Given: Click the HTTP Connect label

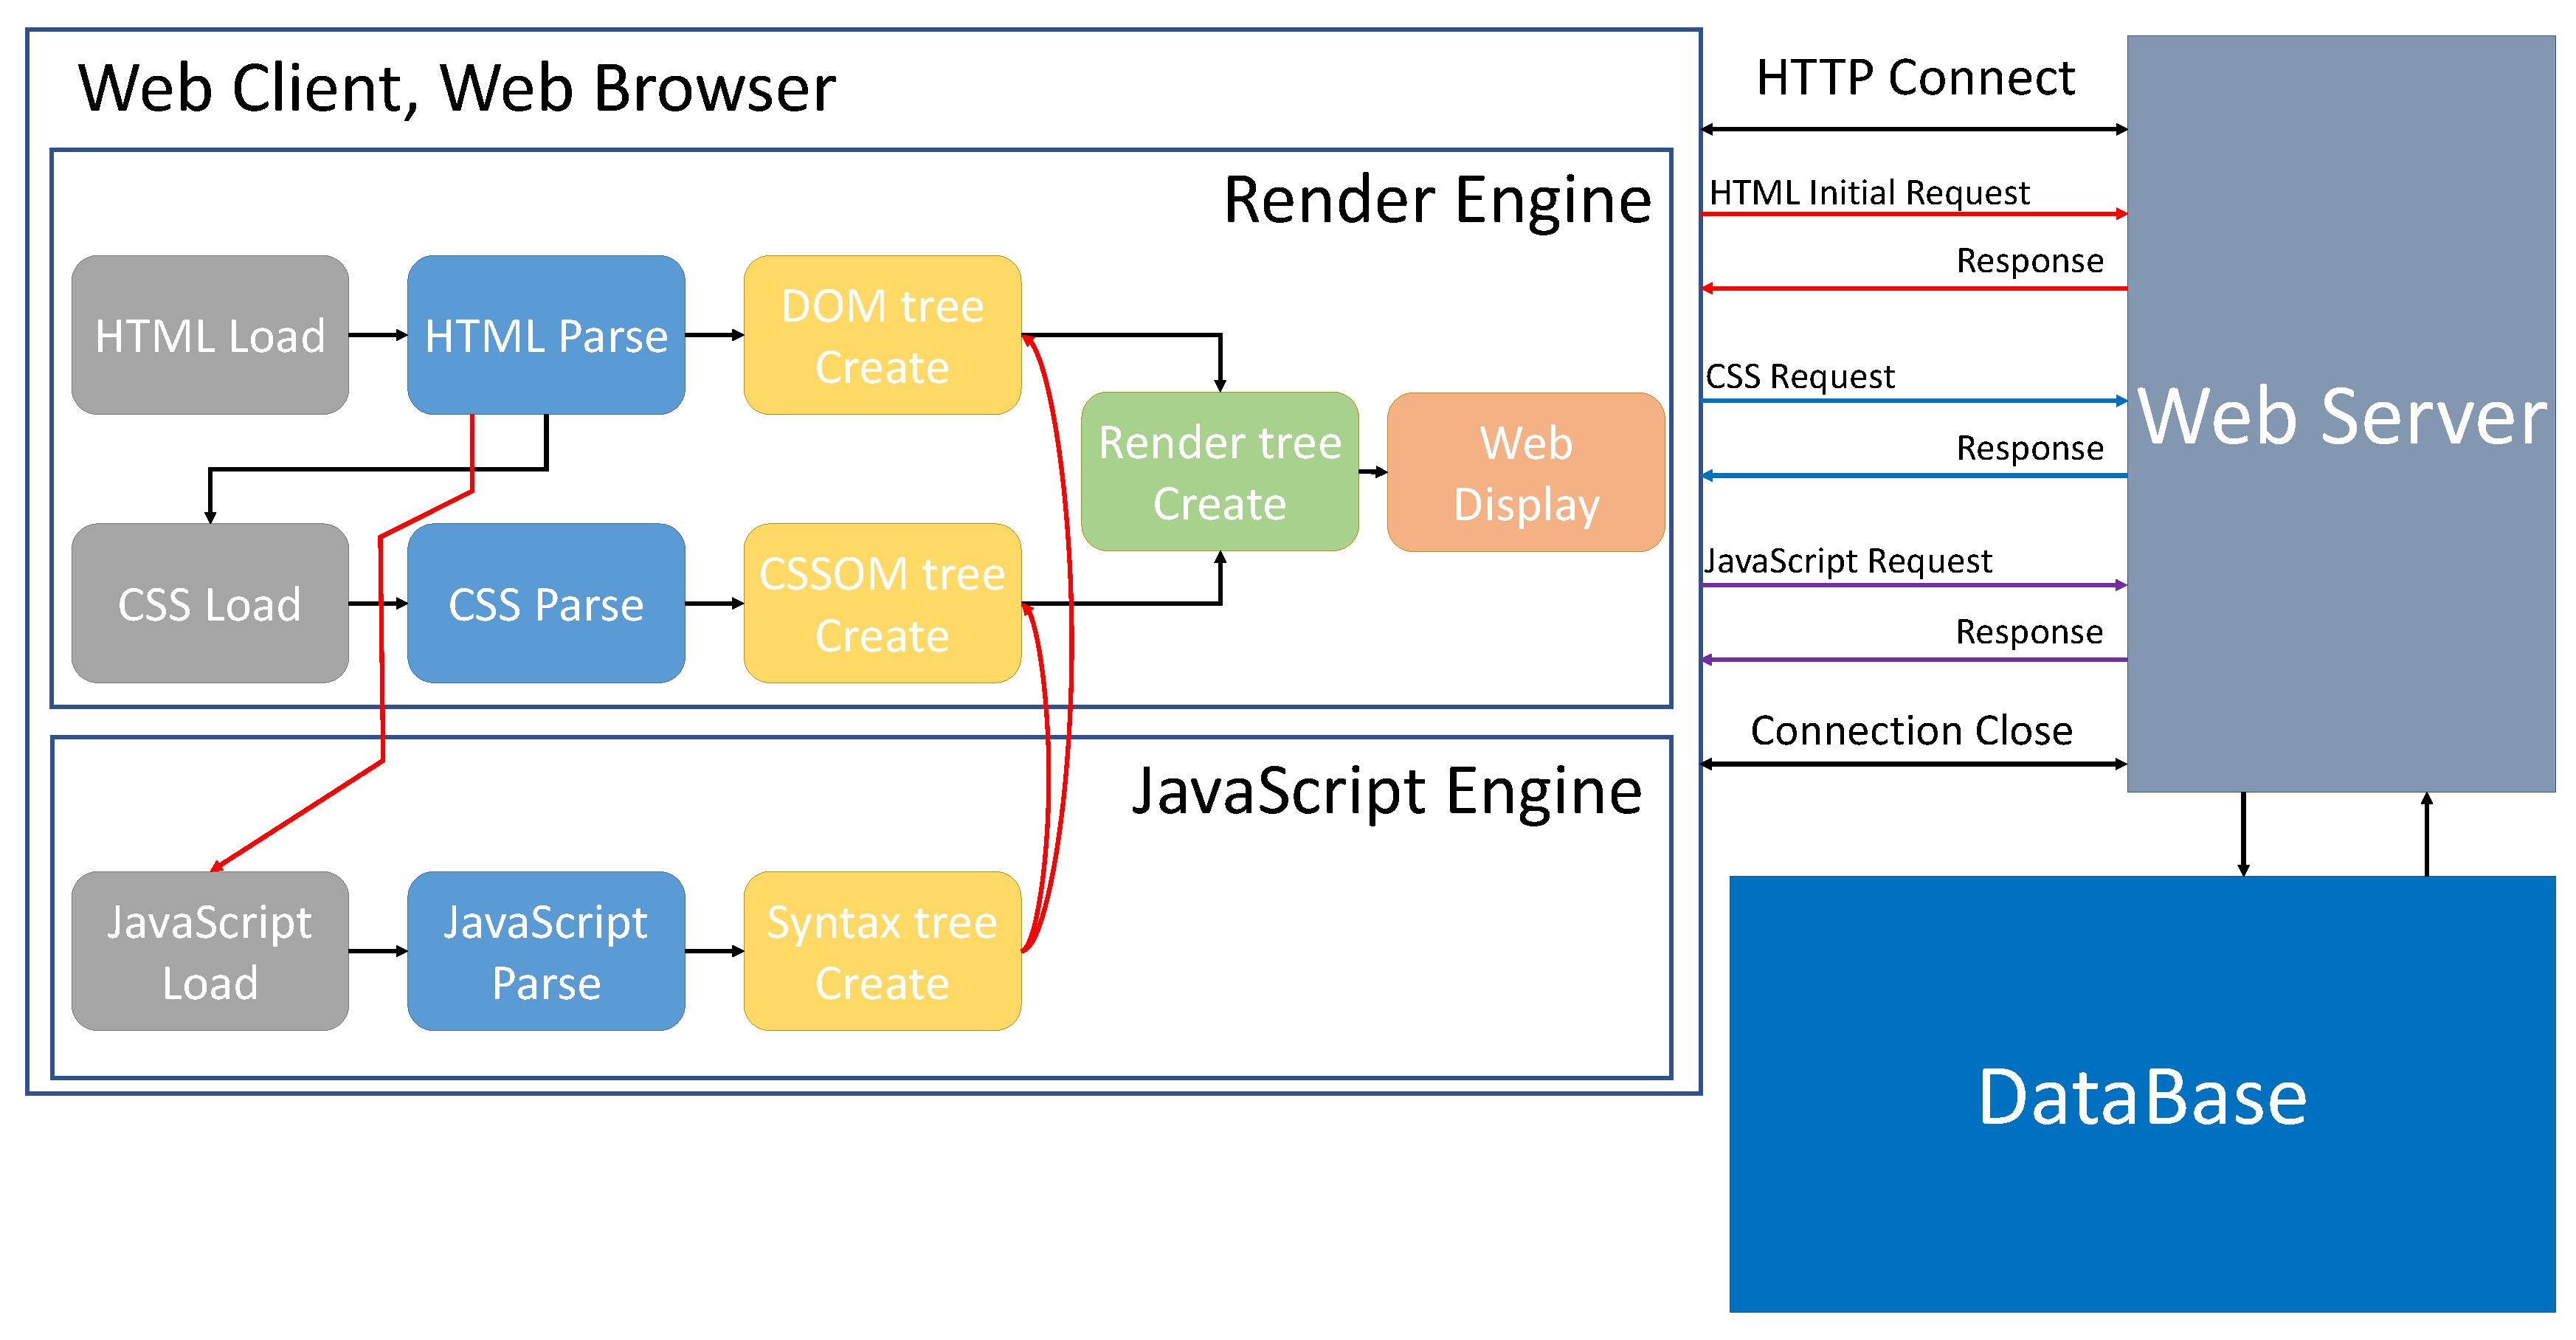Looking at the screenshot, I should tap(1915, 78).
